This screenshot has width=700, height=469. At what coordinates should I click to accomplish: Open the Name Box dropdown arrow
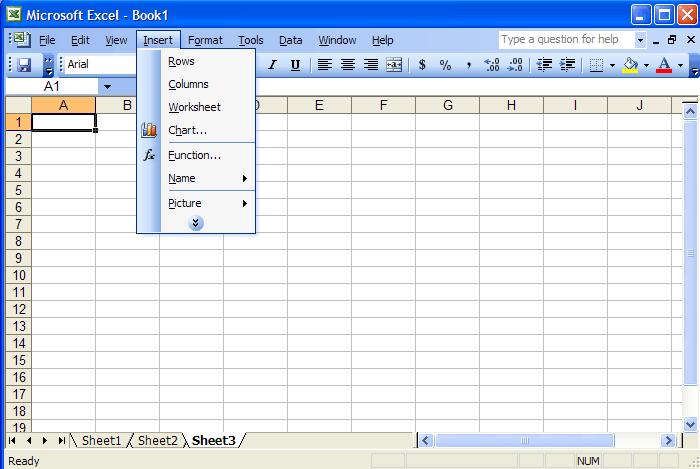coord(107,87)
